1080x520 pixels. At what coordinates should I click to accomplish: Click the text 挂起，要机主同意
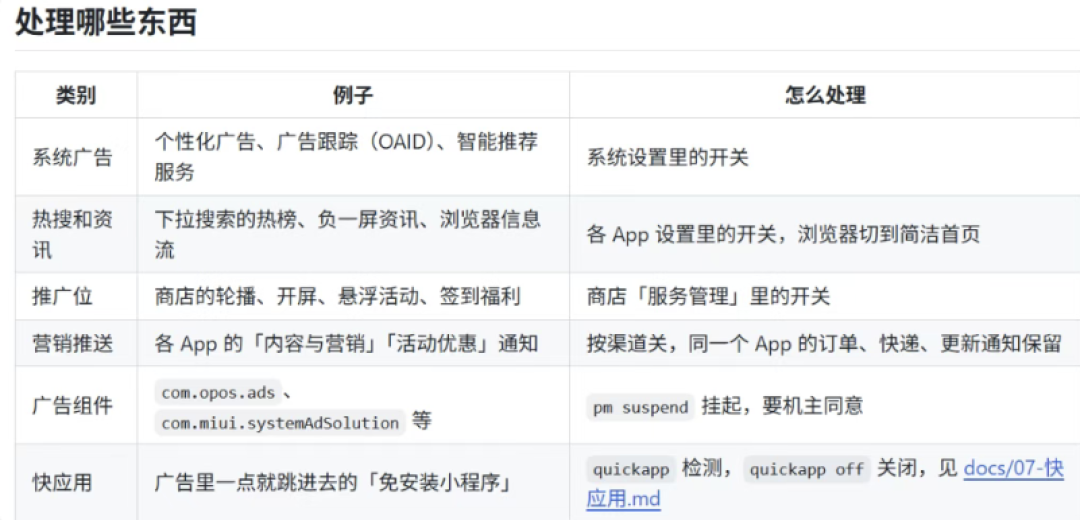(x=782, y=406)
